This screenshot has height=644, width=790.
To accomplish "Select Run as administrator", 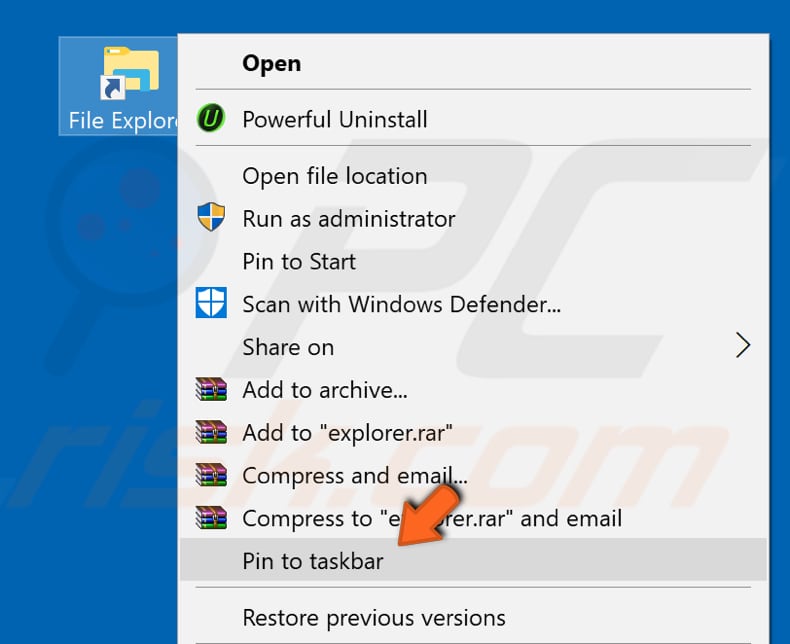I will tap(473, 219).
